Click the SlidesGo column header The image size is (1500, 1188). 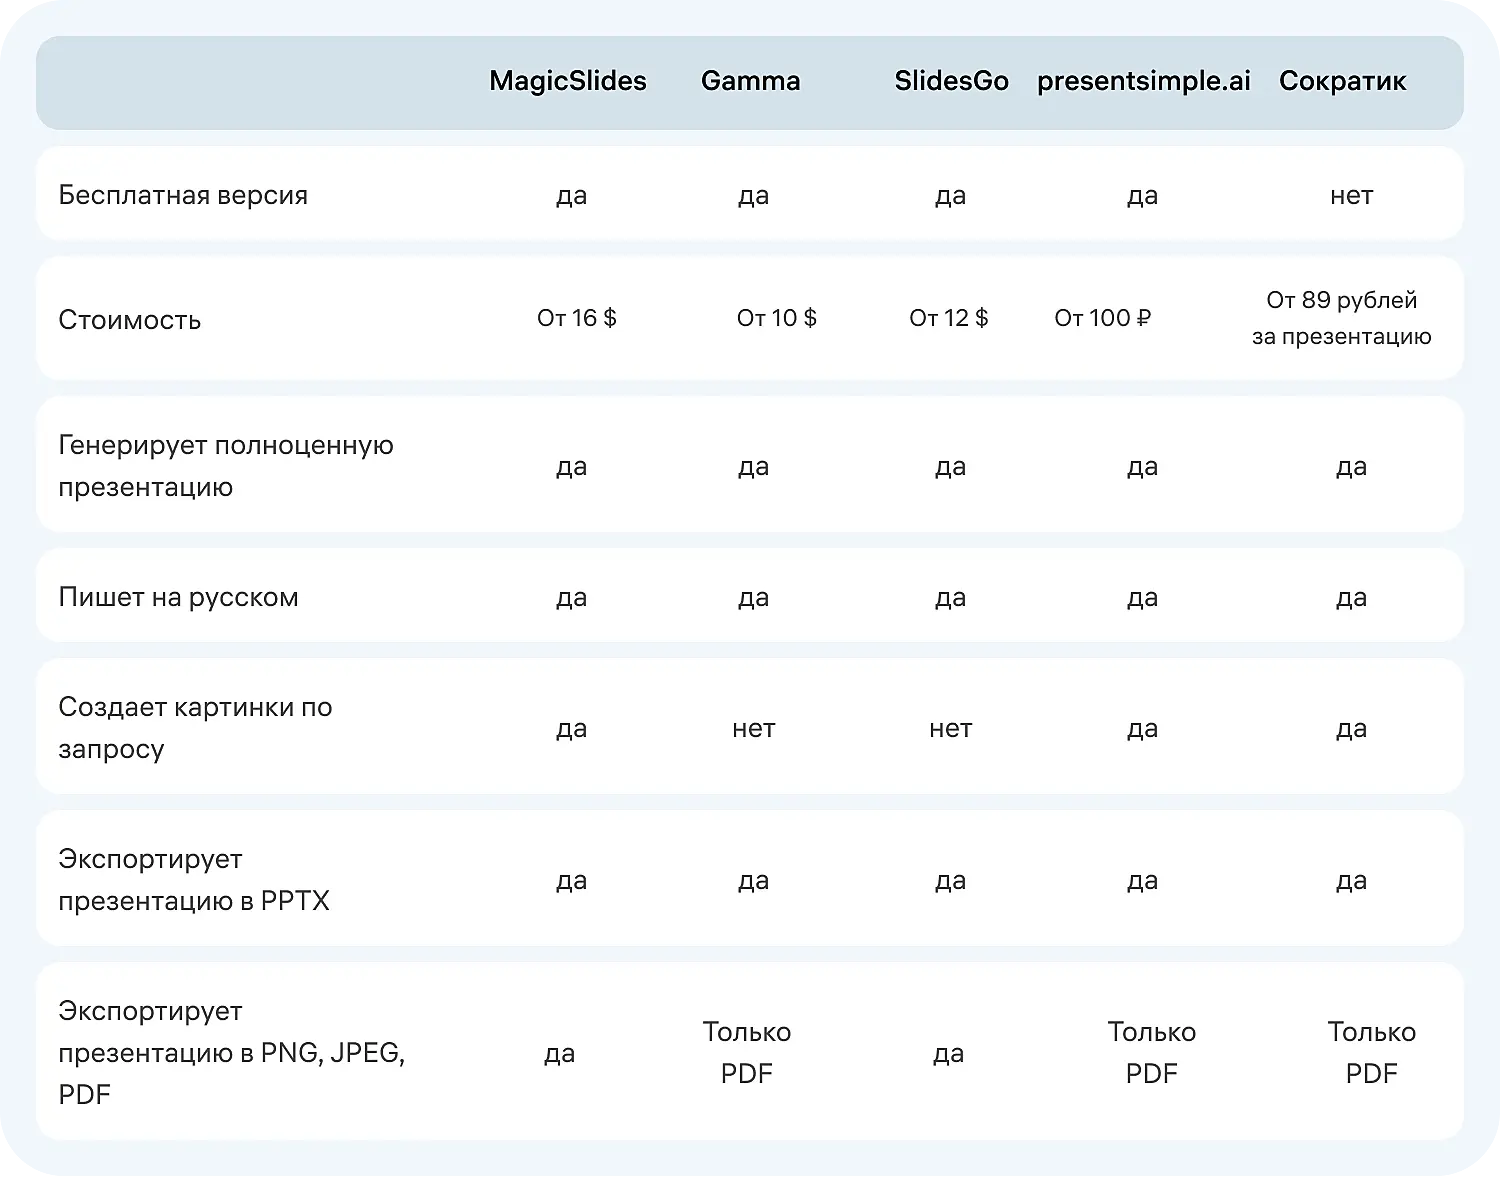coord(951,81)
